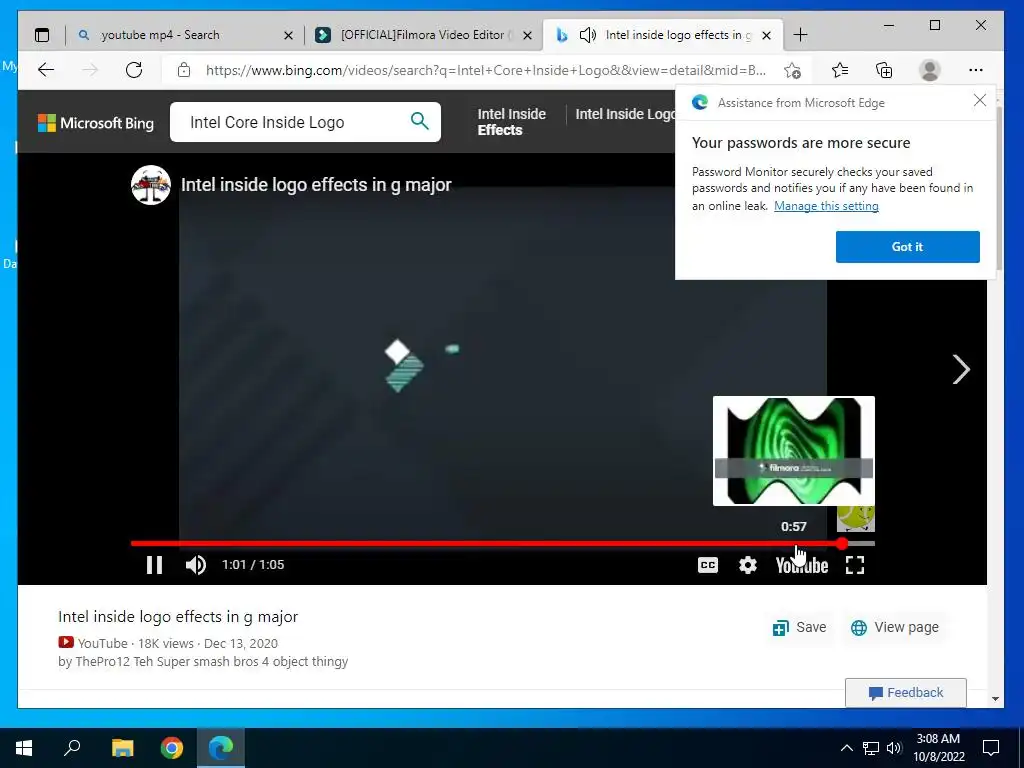
Task: Show hidden system tray icons
Action: coord(846,748)
